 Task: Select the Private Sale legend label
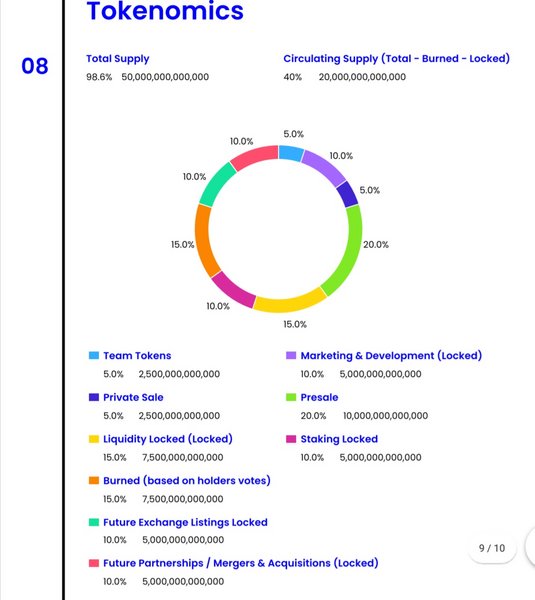[133, 397]
